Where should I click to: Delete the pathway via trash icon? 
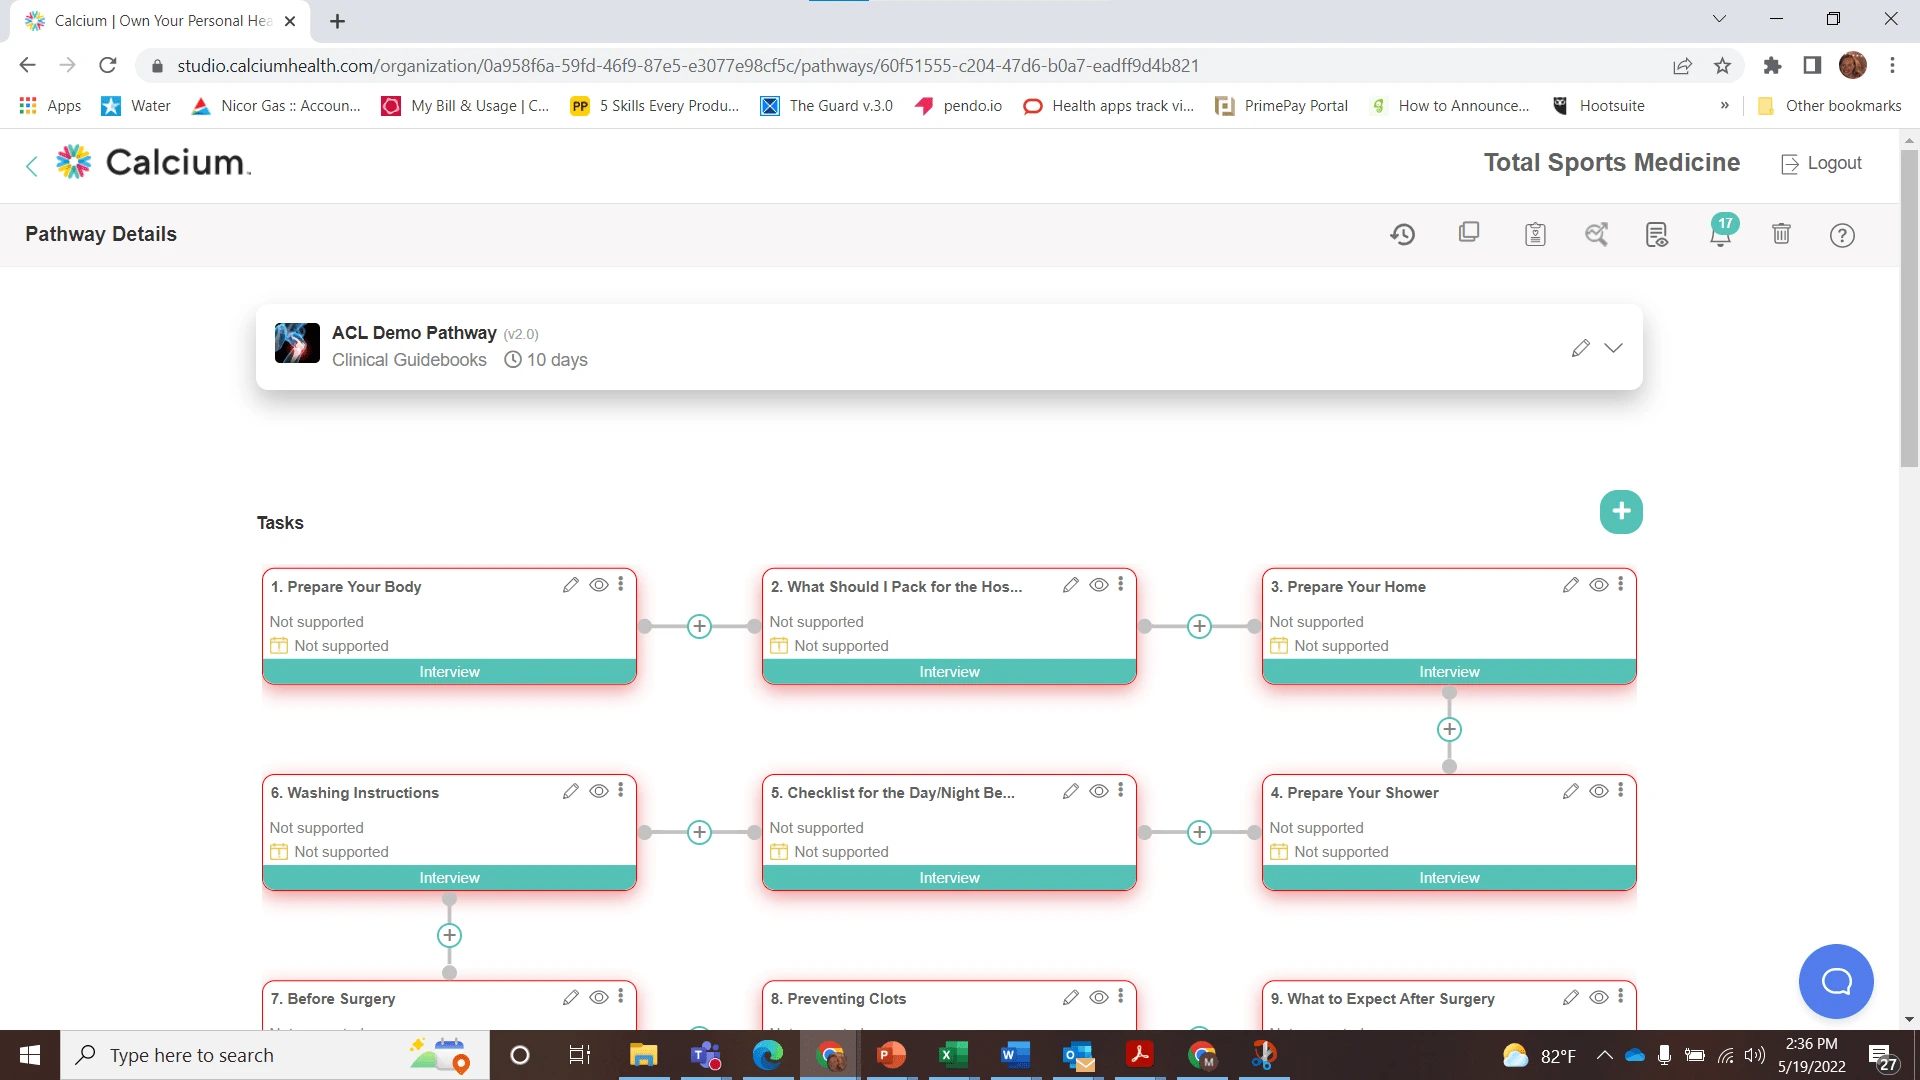click(x=1781, y=234)
